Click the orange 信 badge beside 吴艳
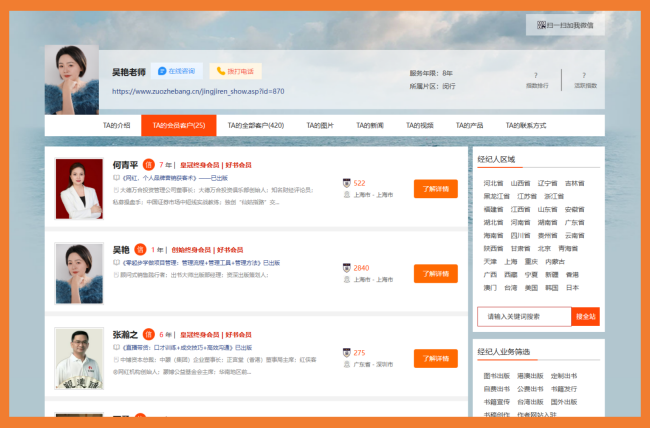This screenshot has height=428, width=650. tap(140, 249)
